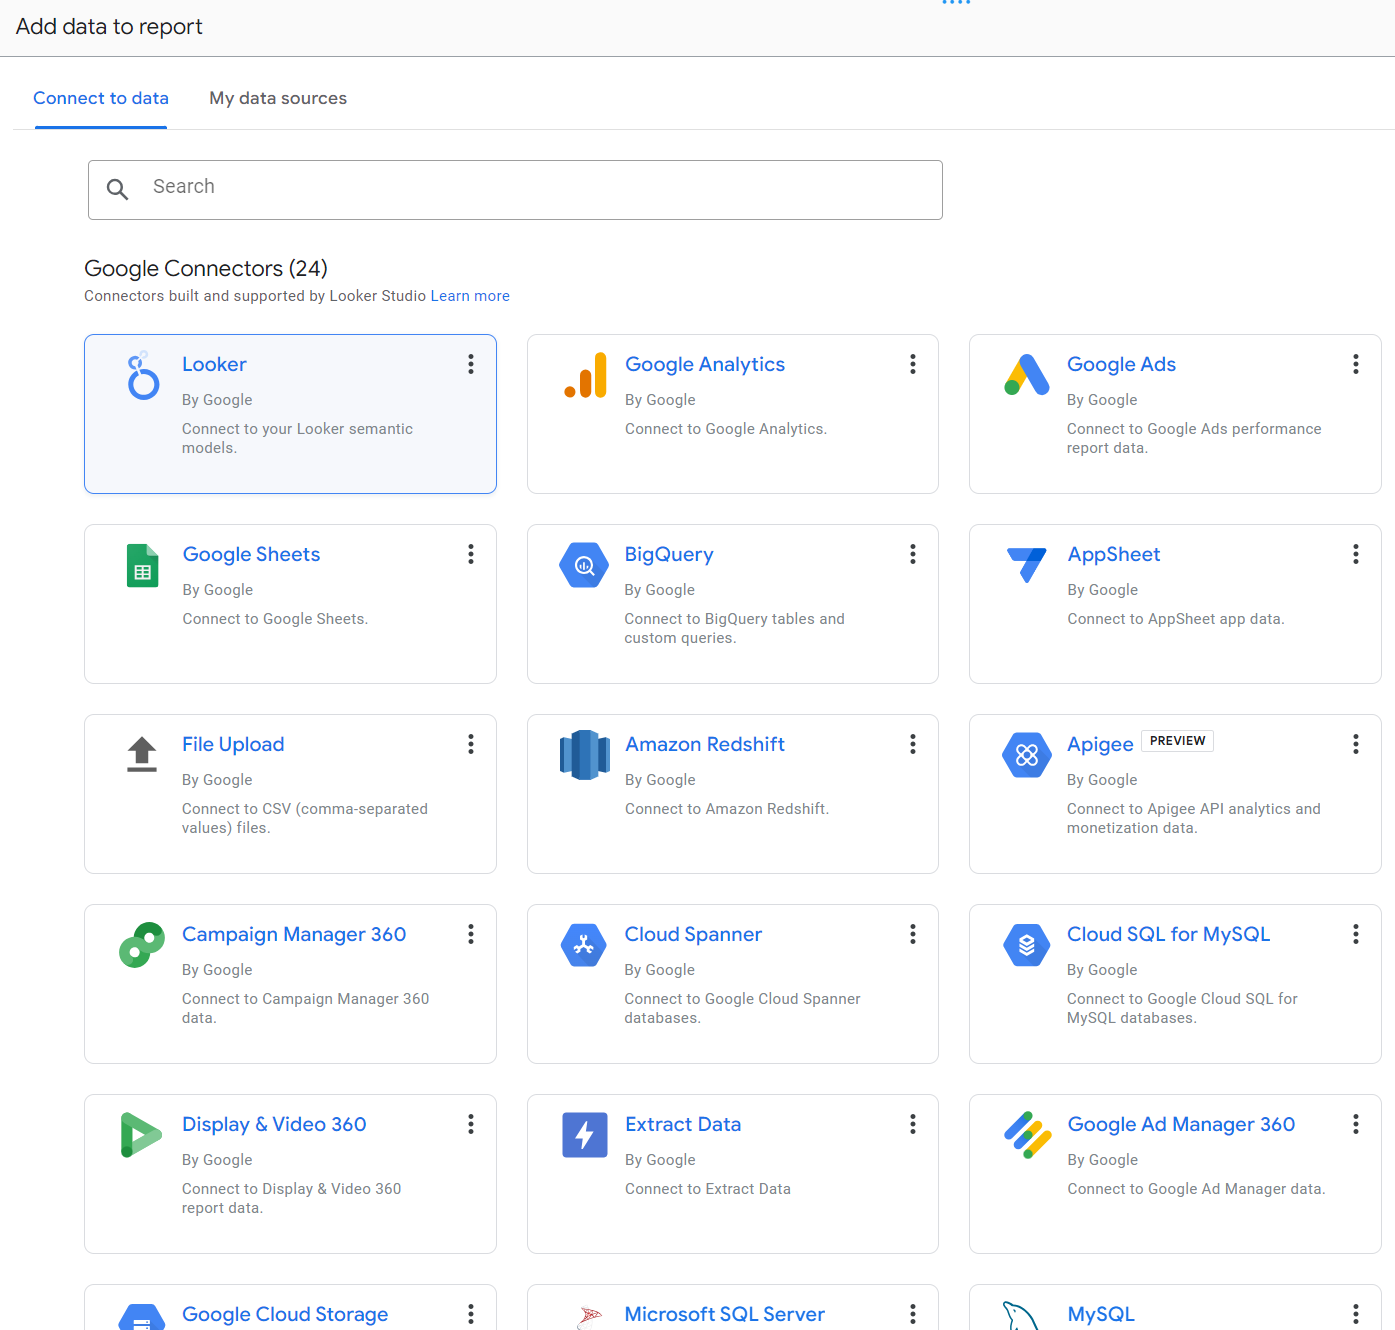Click the MySQL dolphin logo icon
1395x1330 pixels.
[1023, 1315]
